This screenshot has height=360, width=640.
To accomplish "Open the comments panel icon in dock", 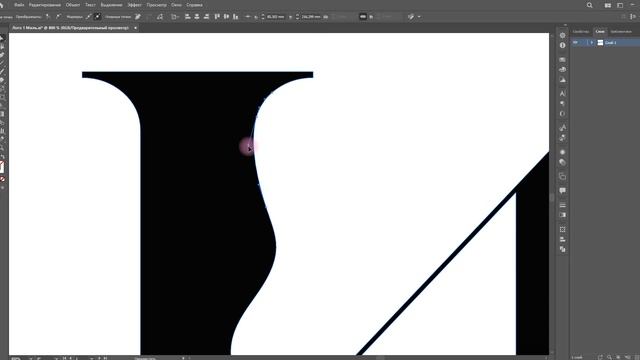I will (x=562, y=191).
